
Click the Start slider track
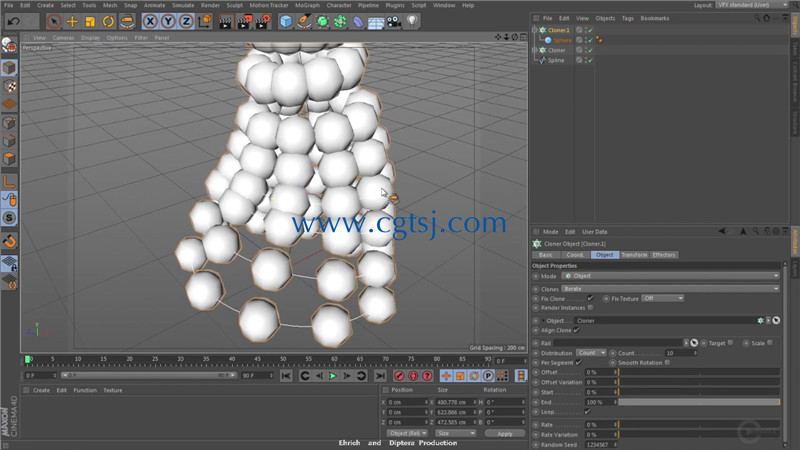699,392
